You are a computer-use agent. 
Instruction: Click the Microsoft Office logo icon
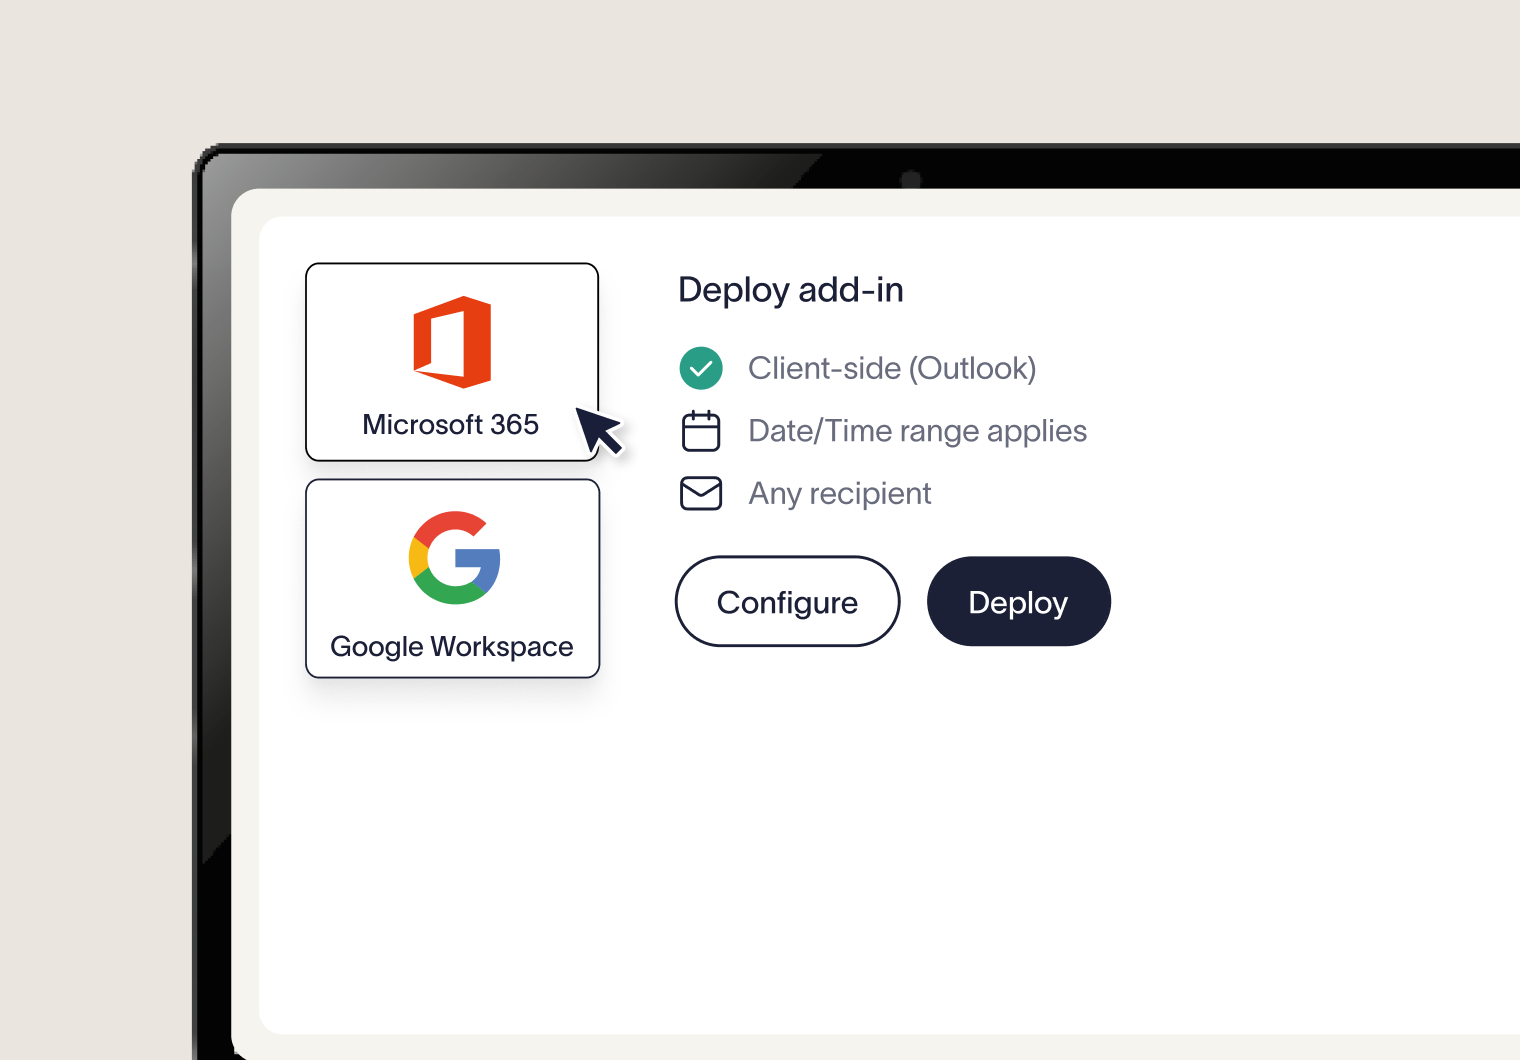[452, 342]
